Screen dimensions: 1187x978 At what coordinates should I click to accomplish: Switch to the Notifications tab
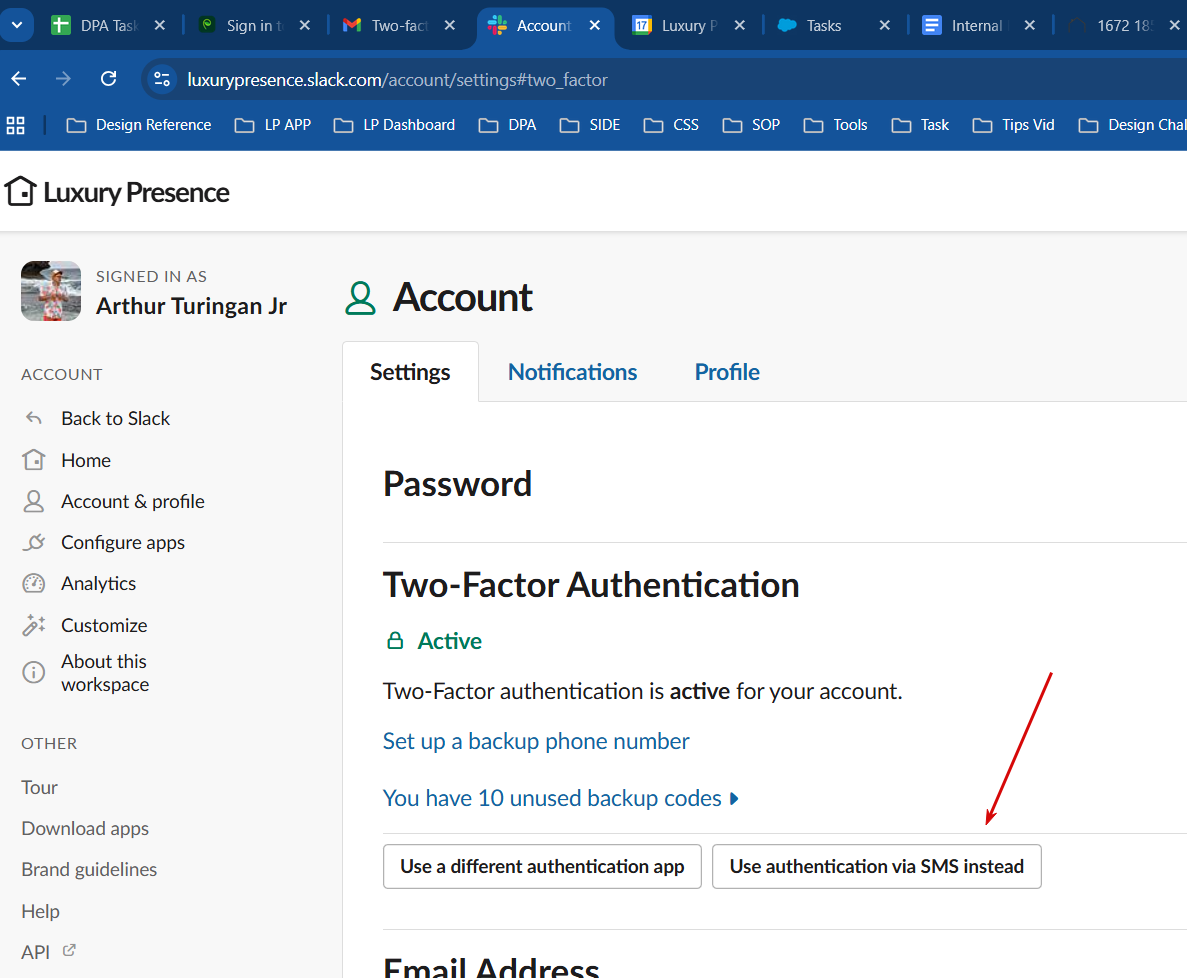pos(572,372)
